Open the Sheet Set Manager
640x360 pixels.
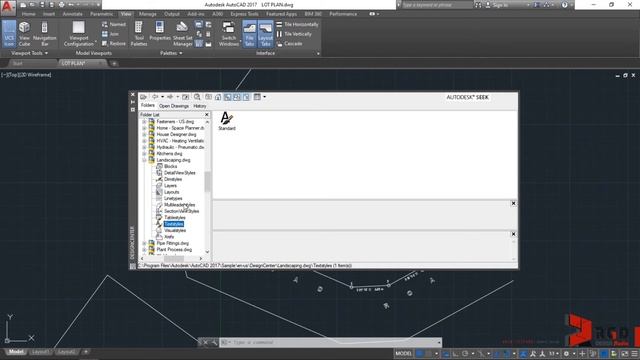182,34
